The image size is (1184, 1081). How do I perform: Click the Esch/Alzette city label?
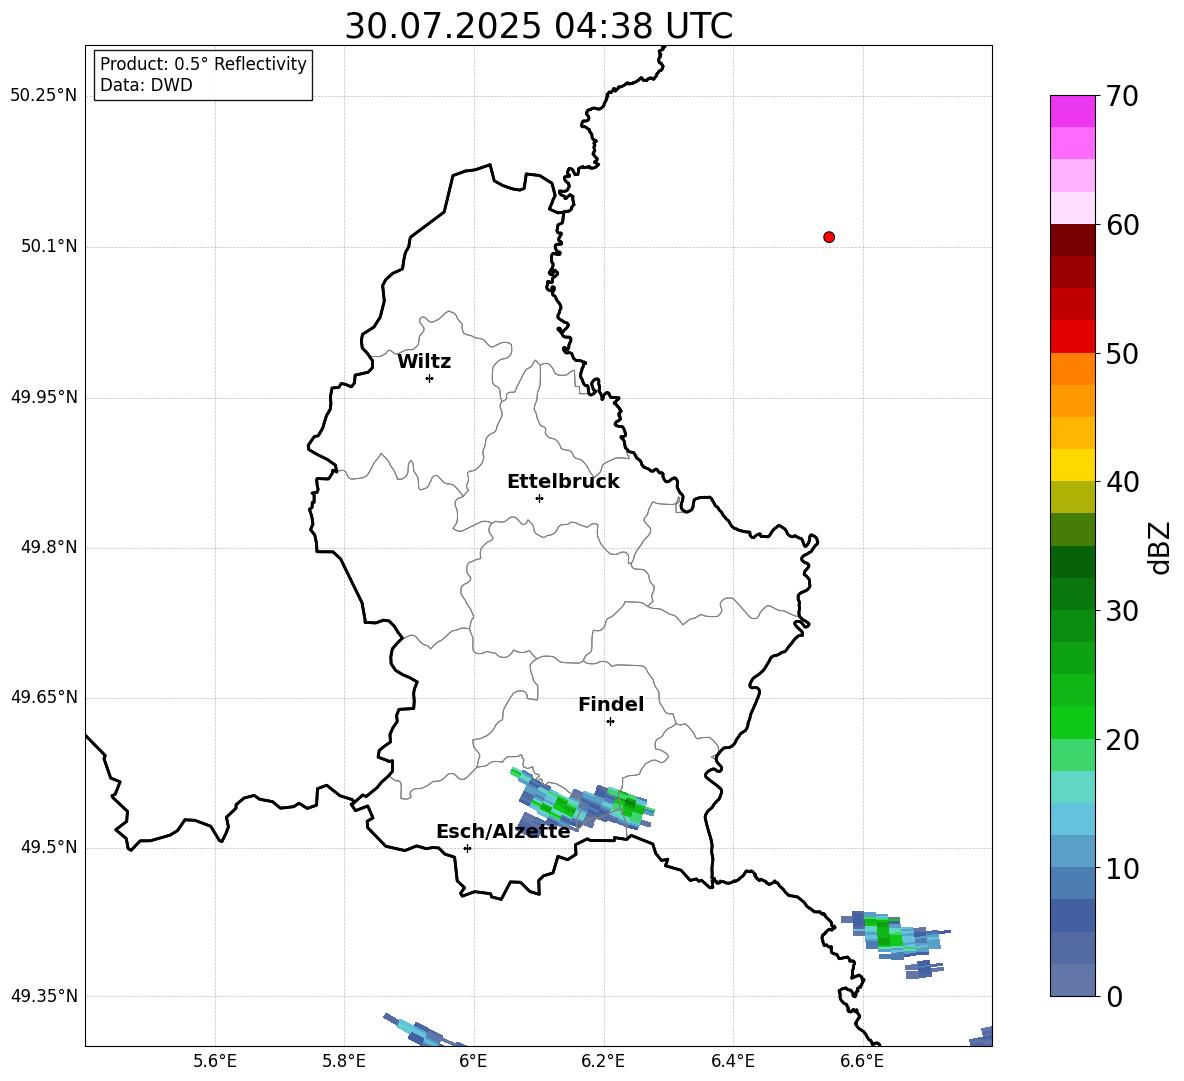click(503, 832)
